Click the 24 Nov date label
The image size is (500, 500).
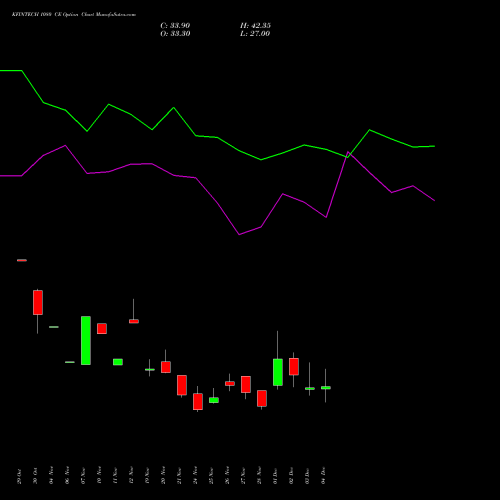[195, 476]
